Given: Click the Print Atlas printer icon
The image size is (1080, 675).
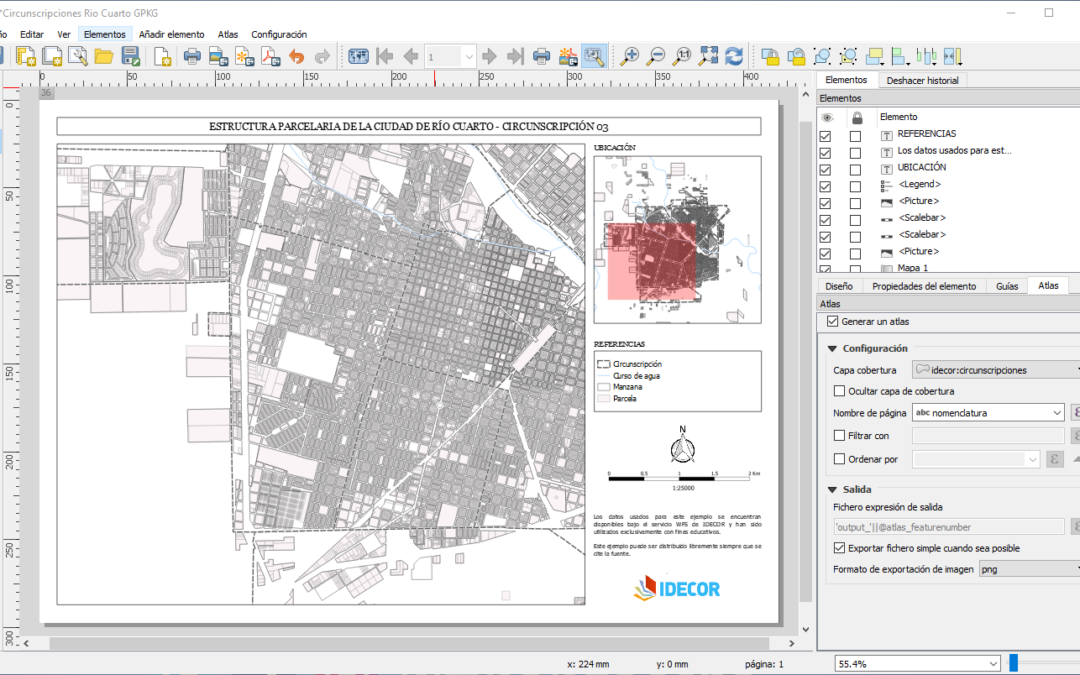Looking at the screenshot, I should 542,56.
